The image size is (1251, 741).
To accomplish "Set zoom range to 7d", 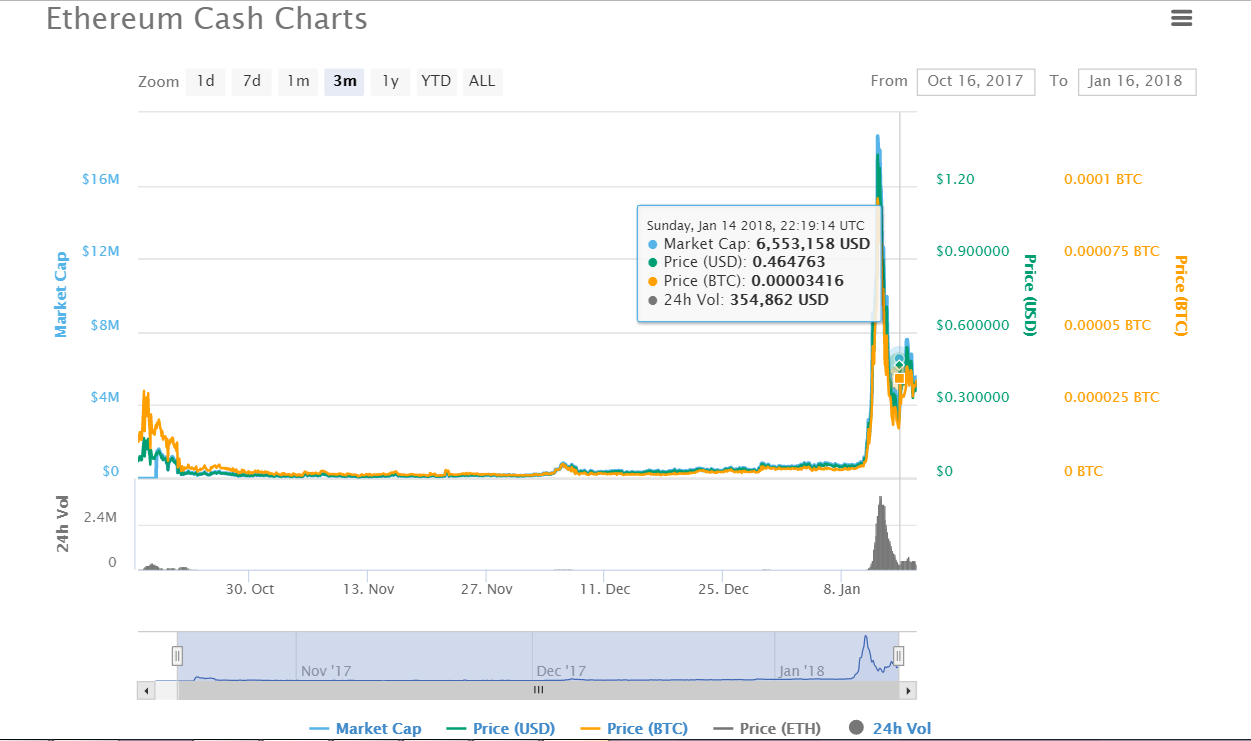I will pos(251,81).
